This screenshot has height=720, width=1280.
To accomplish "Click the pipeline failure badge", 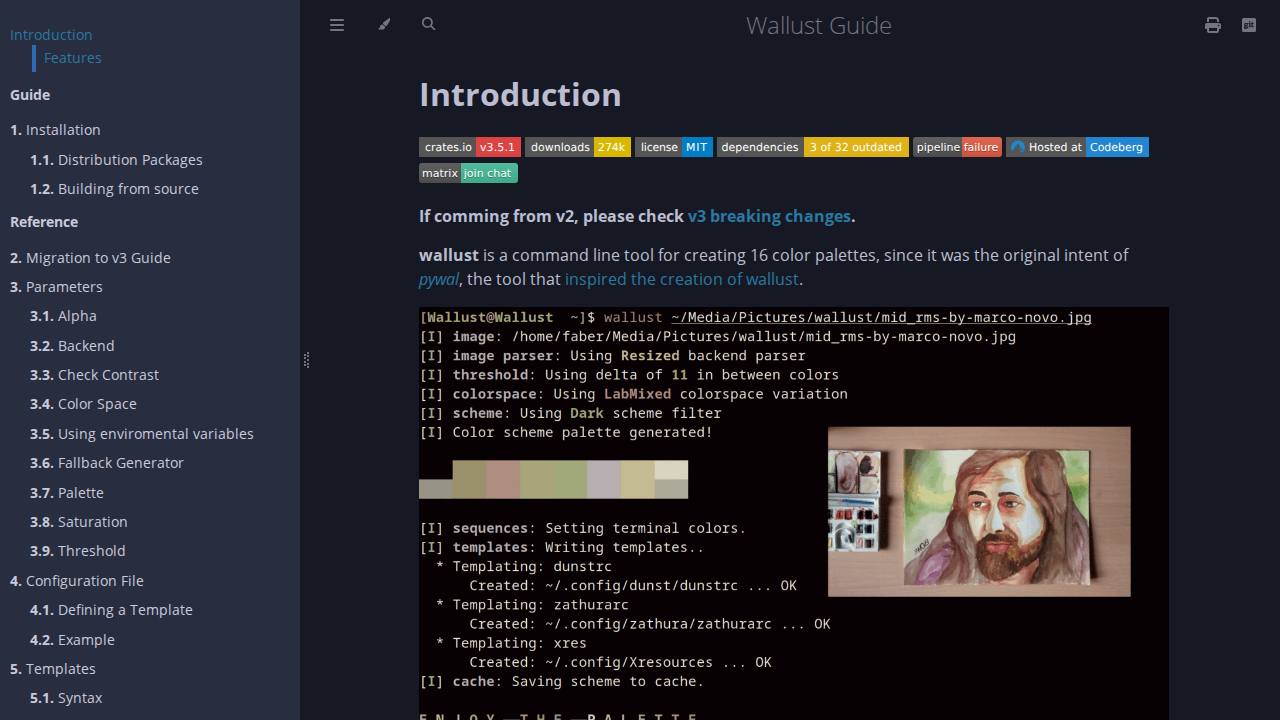I will (x=957, y=147).
